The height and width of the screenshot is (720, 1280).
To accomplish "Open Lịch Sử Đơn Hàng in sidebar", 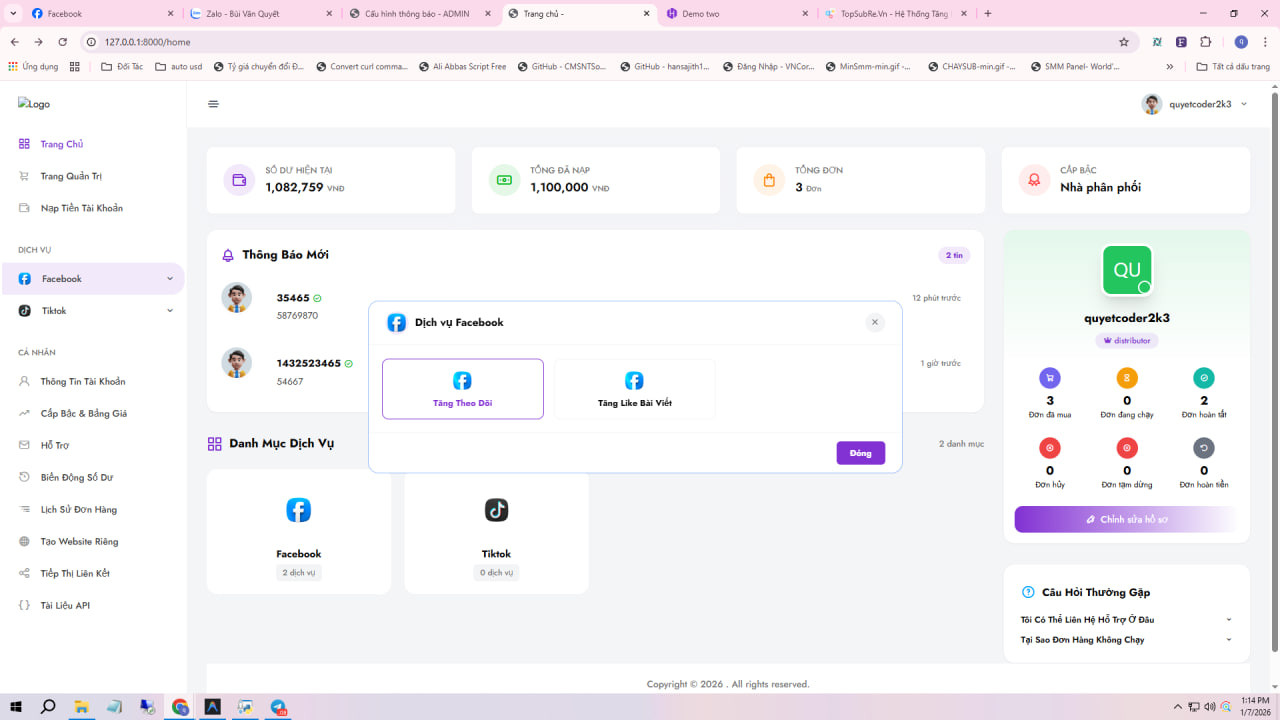I will point(78,510).
